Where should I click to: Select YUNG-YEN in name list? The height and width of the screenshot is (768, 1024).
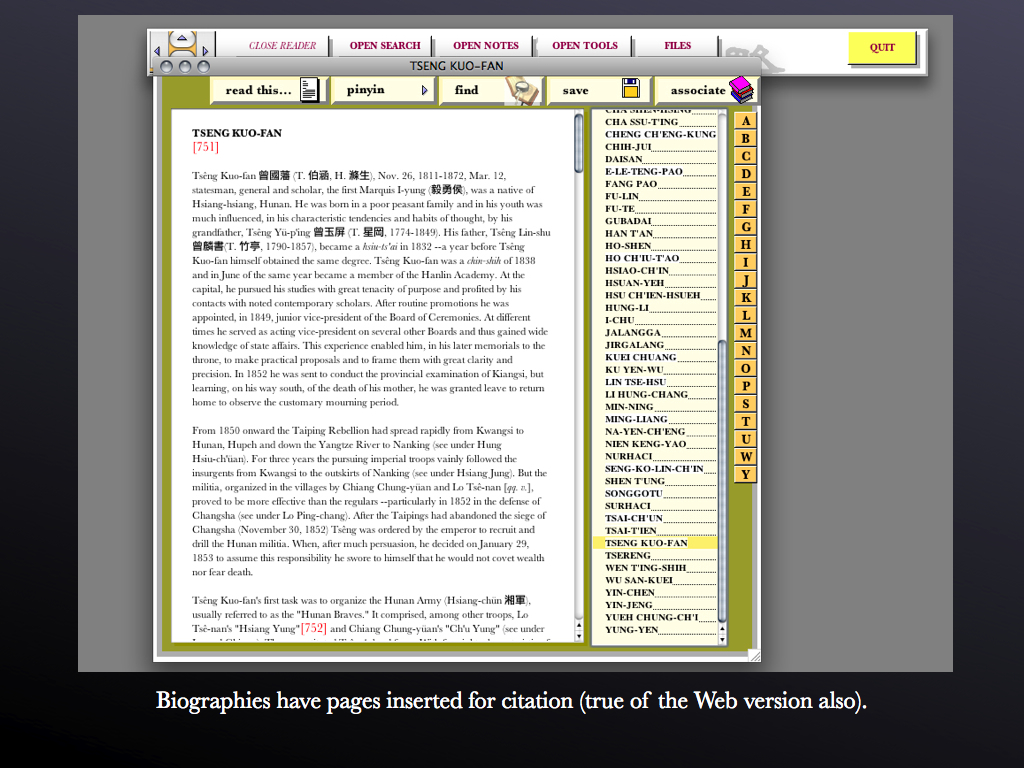click(631, 630)
